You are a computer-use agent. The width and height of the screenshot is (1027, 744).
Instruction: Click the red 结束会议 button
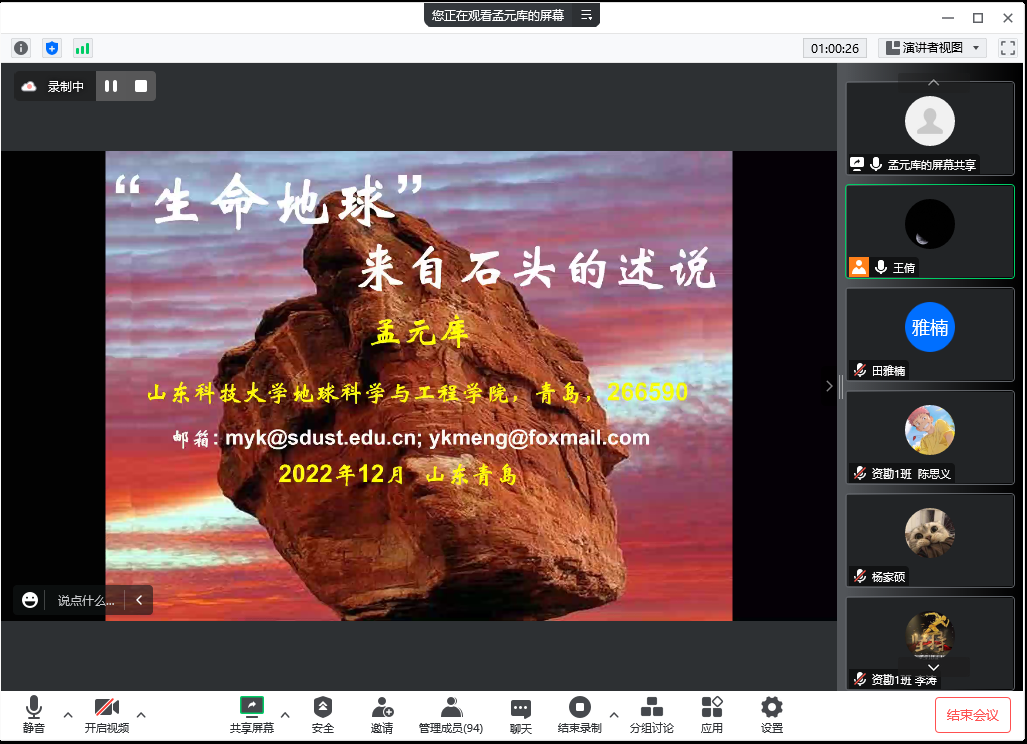pos(972,715)
